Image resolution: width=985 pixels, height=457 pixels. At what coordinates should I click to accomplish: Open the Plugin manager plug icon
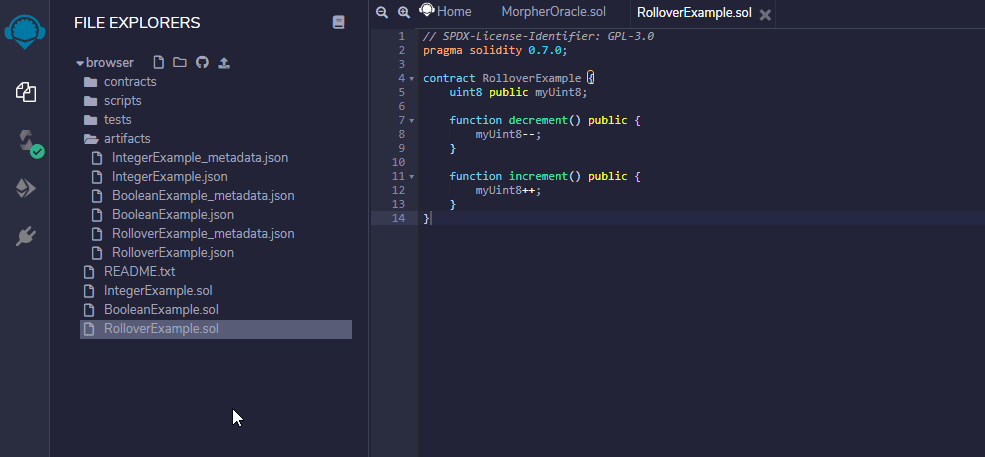coord(26,236)
